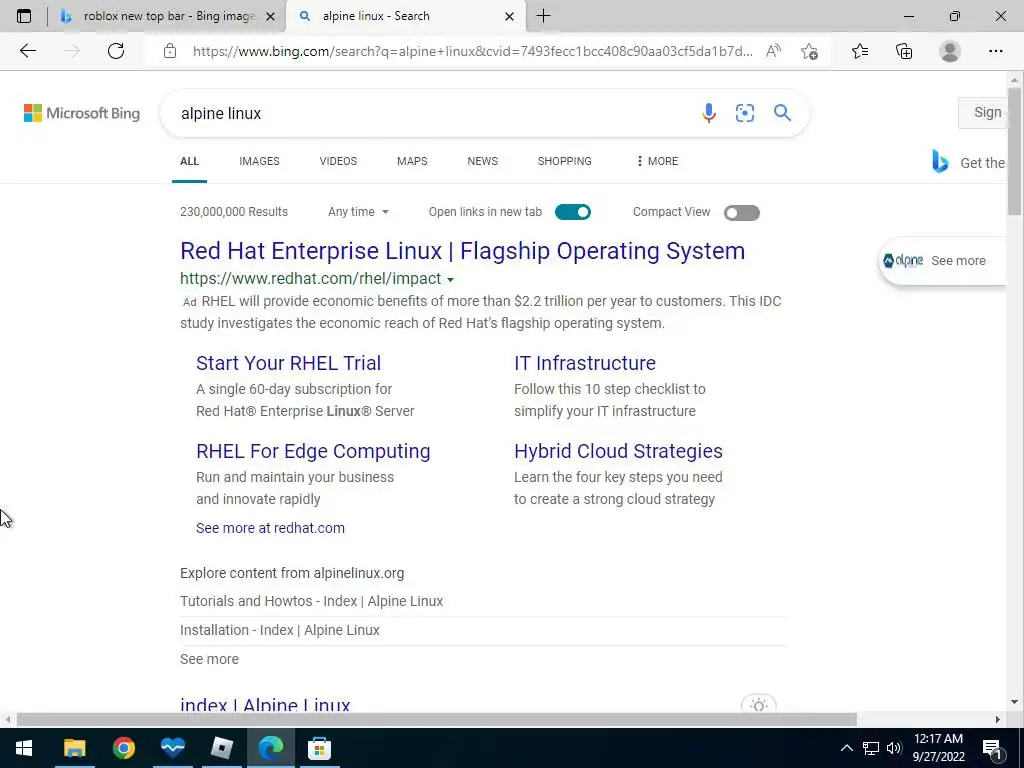Click the microphone voice search icon
Viewport: 1024px width, 768px height.
pos(709,113)
